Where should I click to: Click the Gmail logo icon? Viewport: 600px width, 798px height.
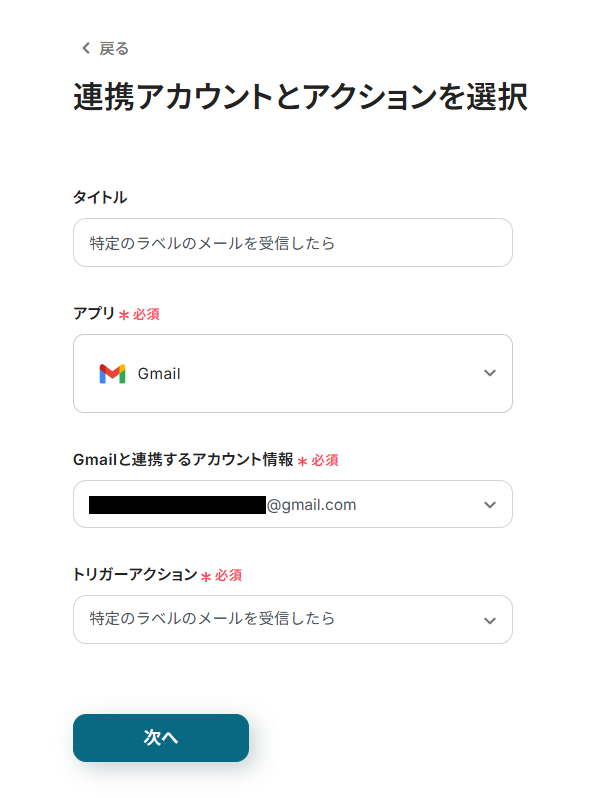click(112, 374)
